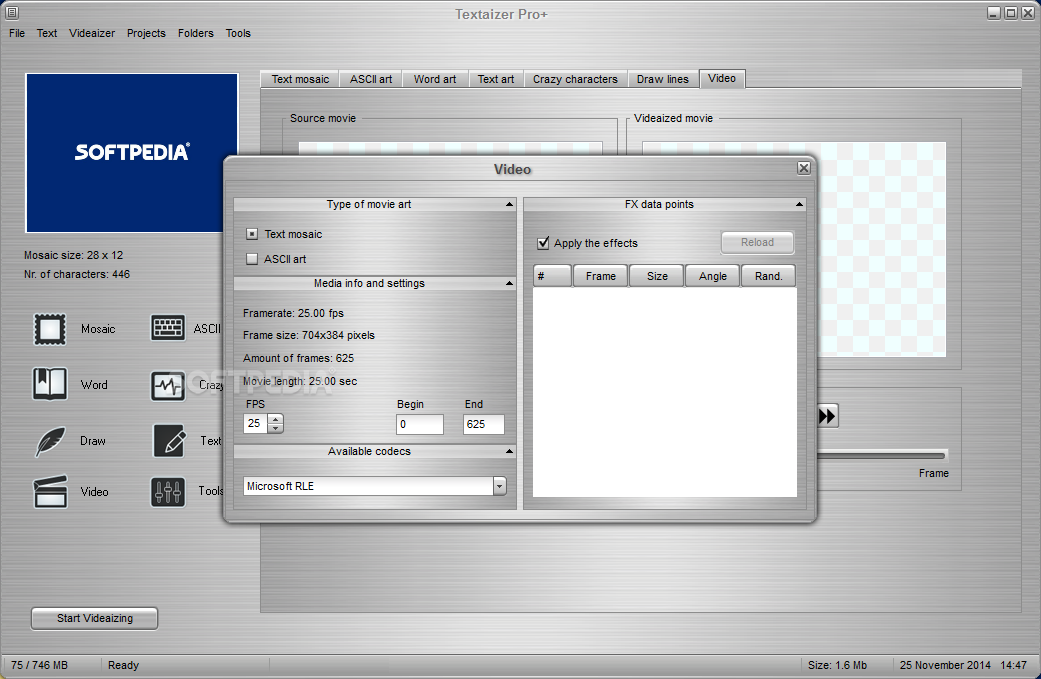This screenshot has width=1041, height=679.
Task: Click the Size column header
Action: [x=657, y=276]
